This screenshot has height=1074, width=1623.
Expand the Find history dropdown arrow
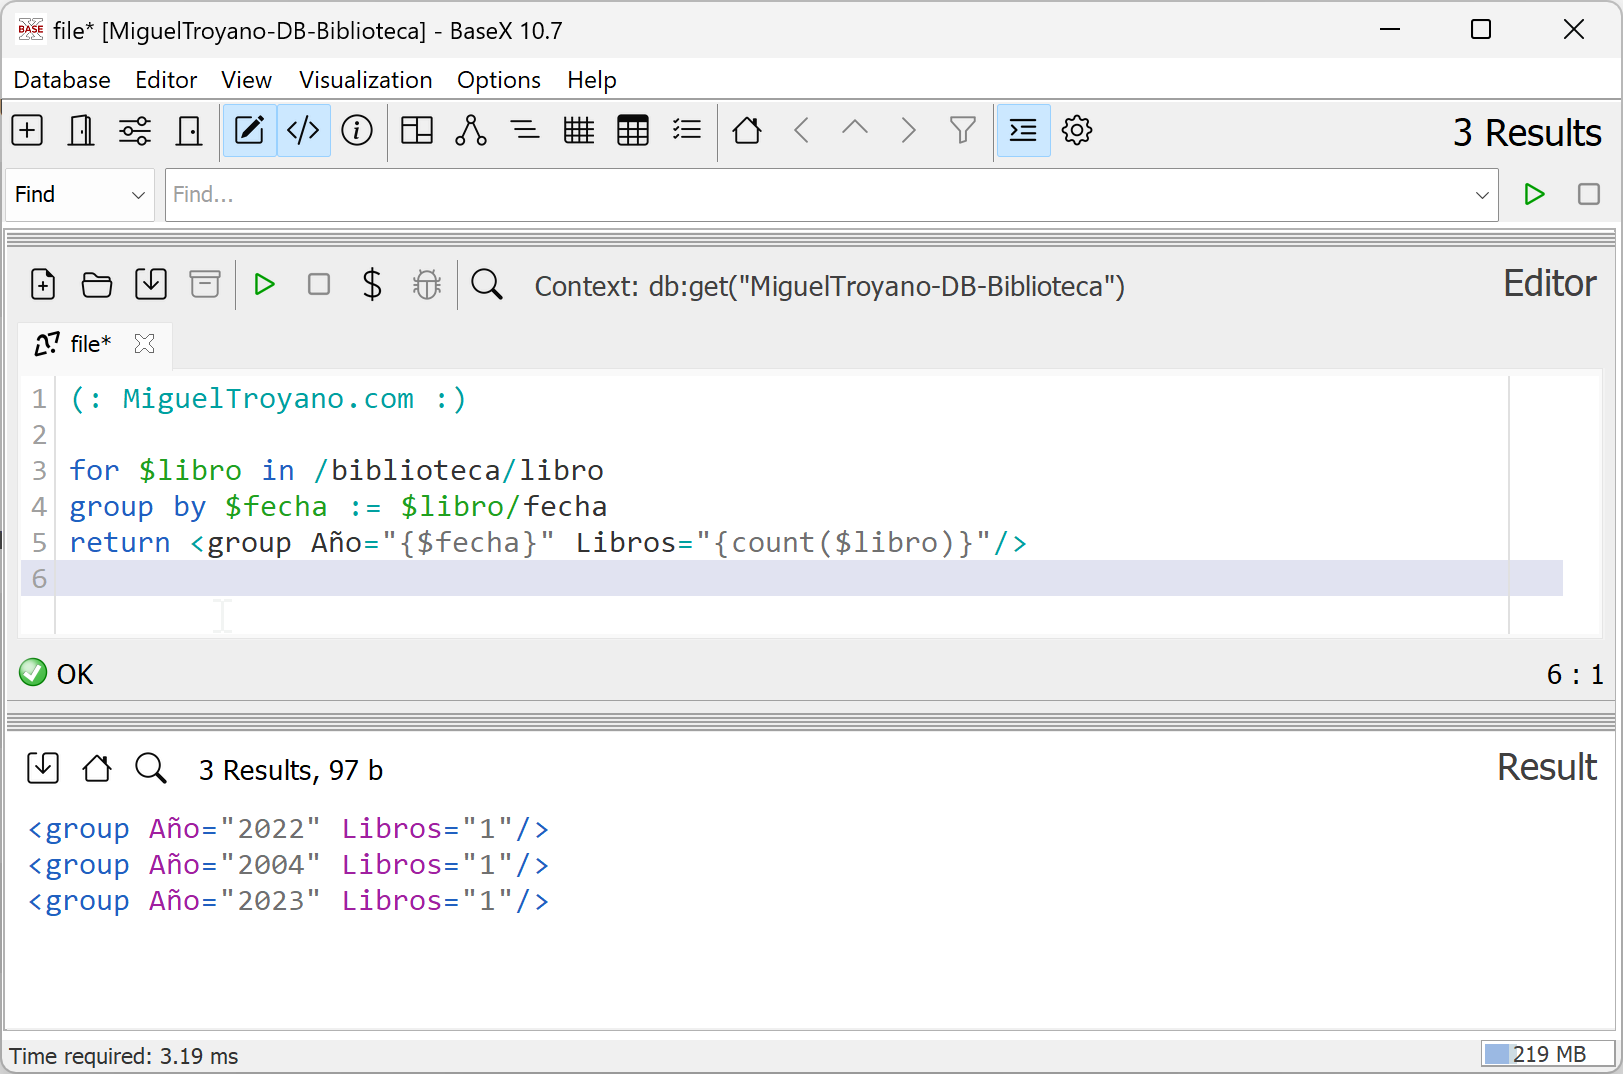tap(1482, 195)
